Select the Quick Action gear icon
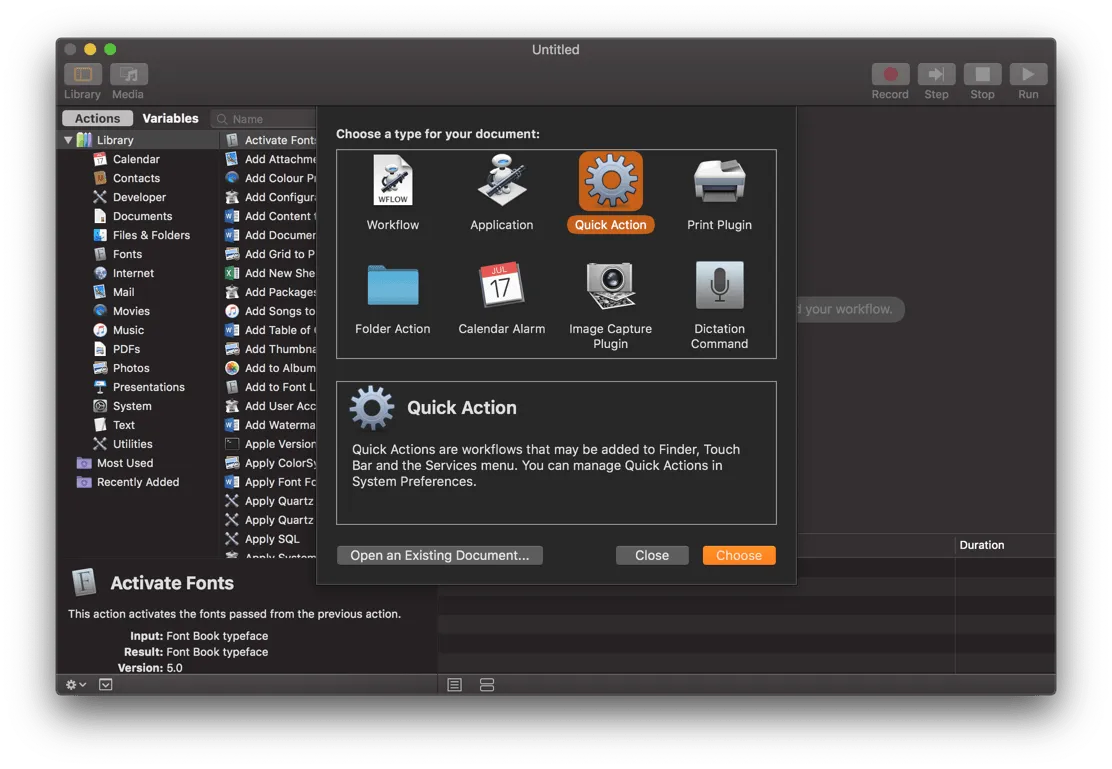This screenshot has height=769, width=1112. 611,181
